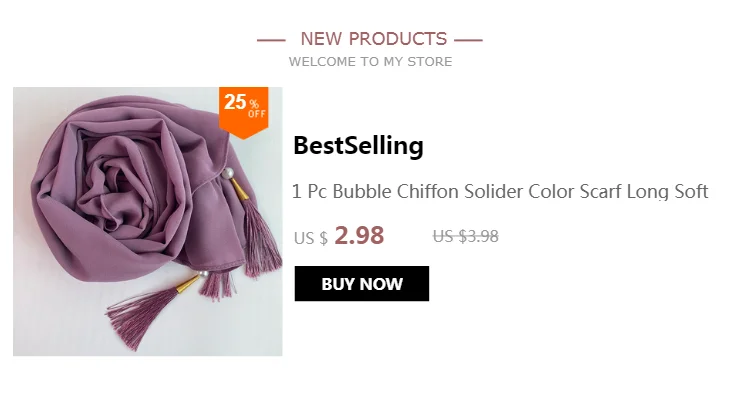The height and width of the screenshot is (414, 738).
Task: Click the upper pearl bead on the scarf
Action: pos(228,174)
